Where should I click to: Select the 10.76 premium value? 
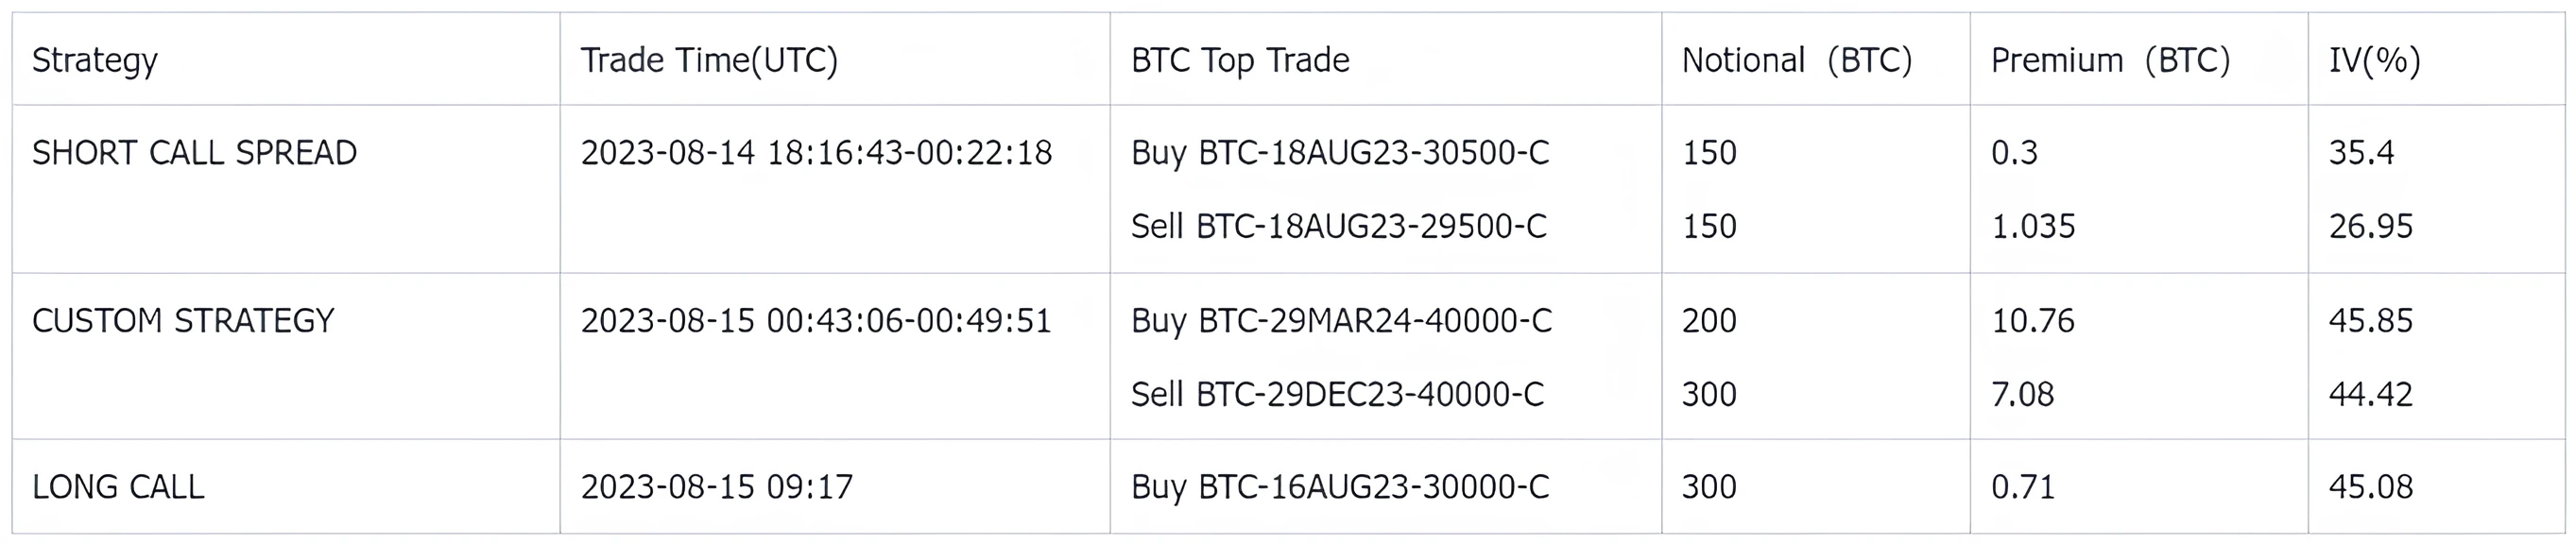click(x=2033, y=321)
